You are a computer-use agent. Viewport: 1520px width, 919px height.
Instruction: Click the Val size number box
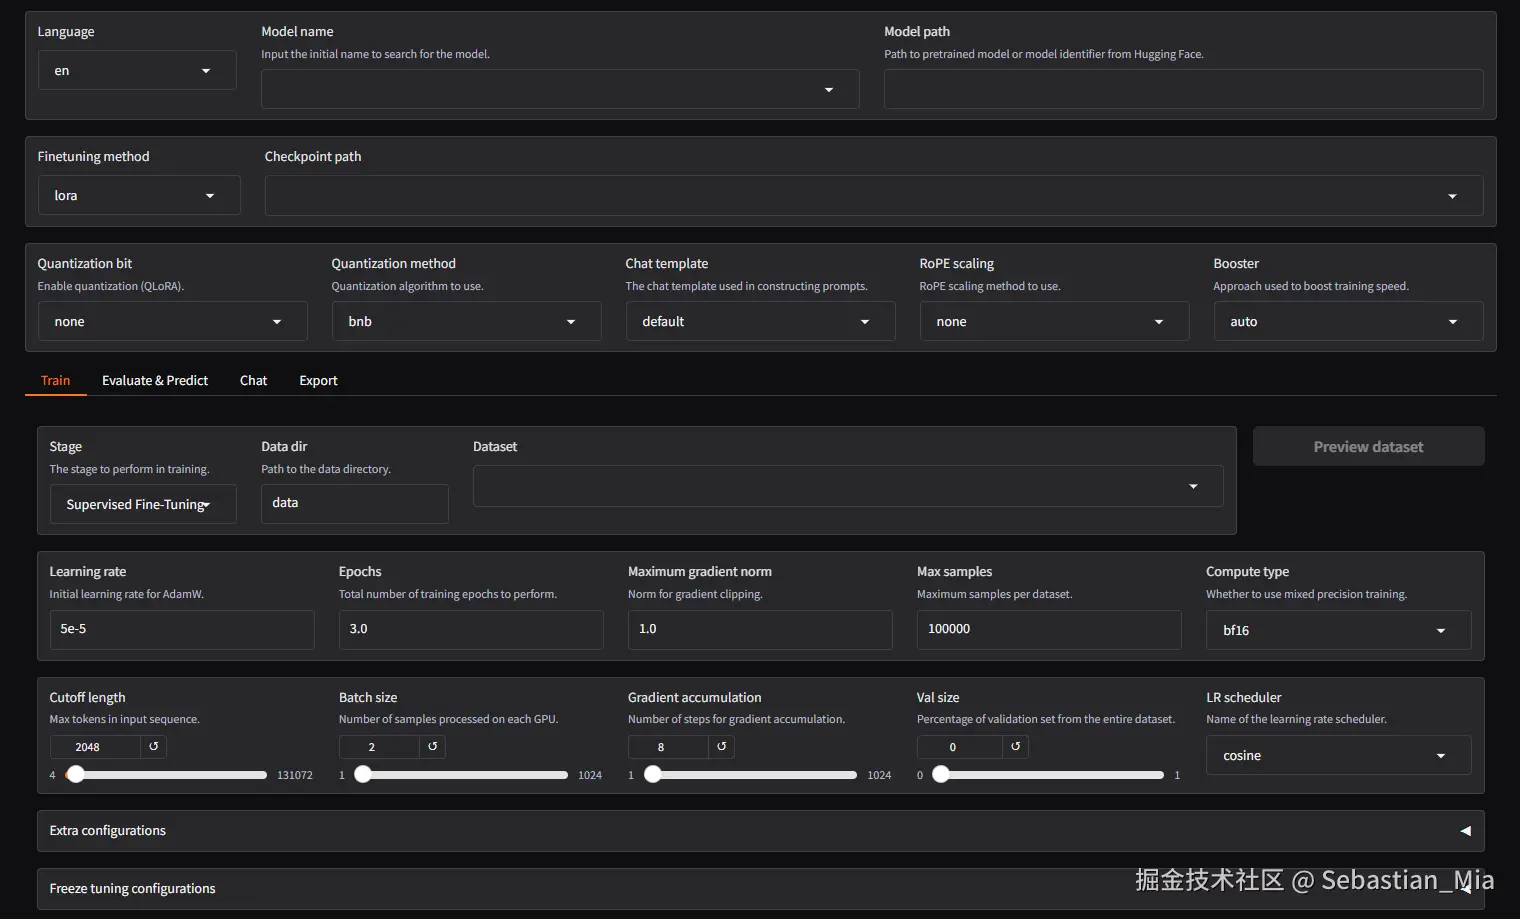click(x=960, y=747)
